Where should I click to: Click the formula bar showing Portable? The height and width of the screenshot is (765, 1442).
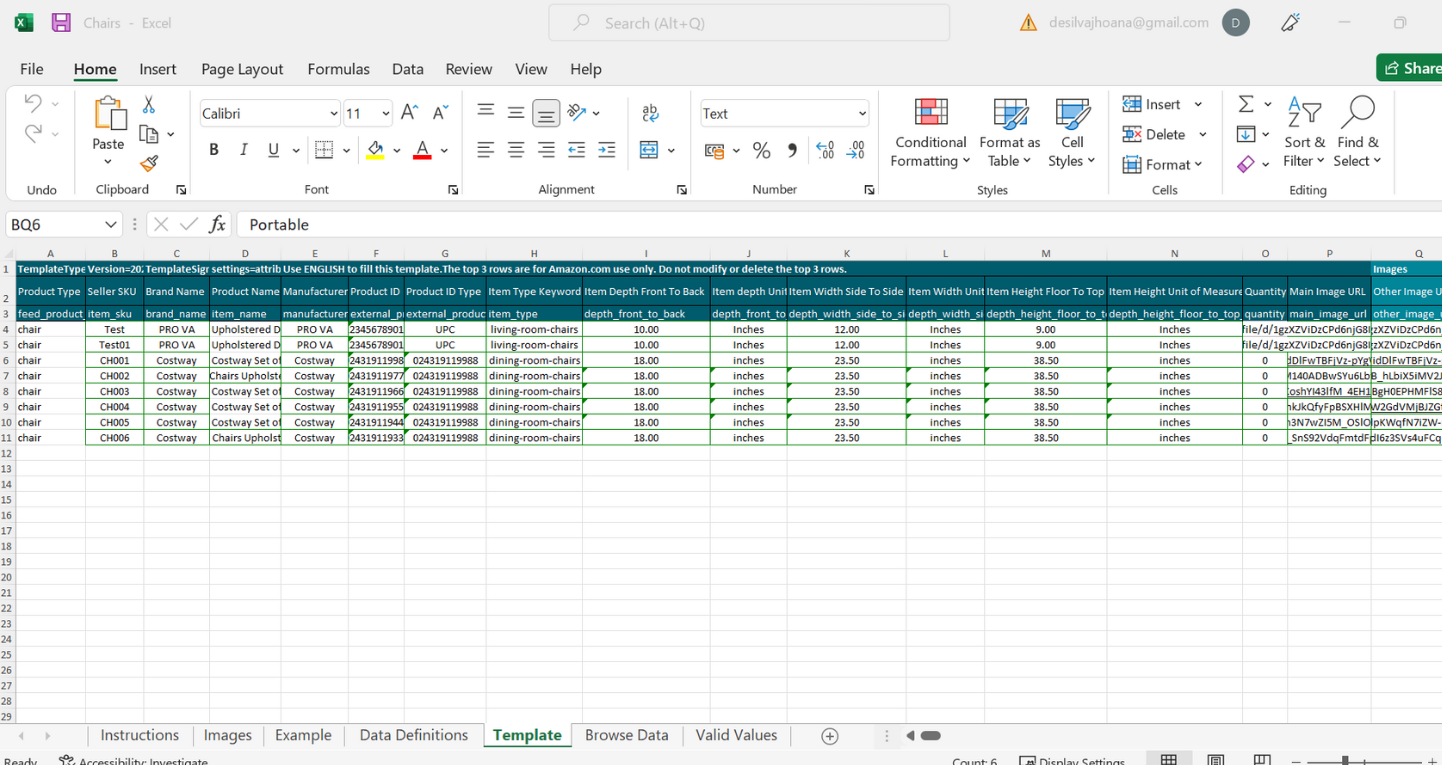[838, 224]
